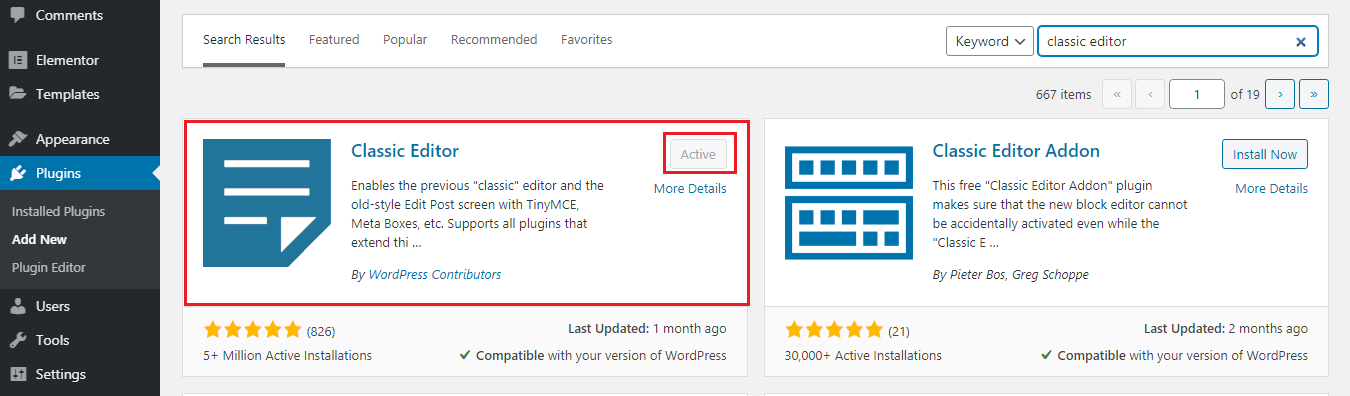Click the Tools menu label

click(x=52, y=340)
